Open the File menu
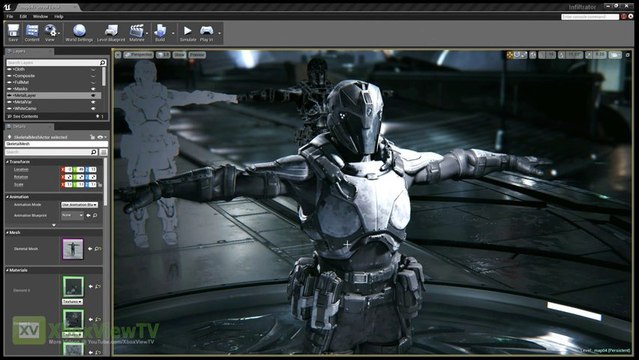 coord(10,16)
